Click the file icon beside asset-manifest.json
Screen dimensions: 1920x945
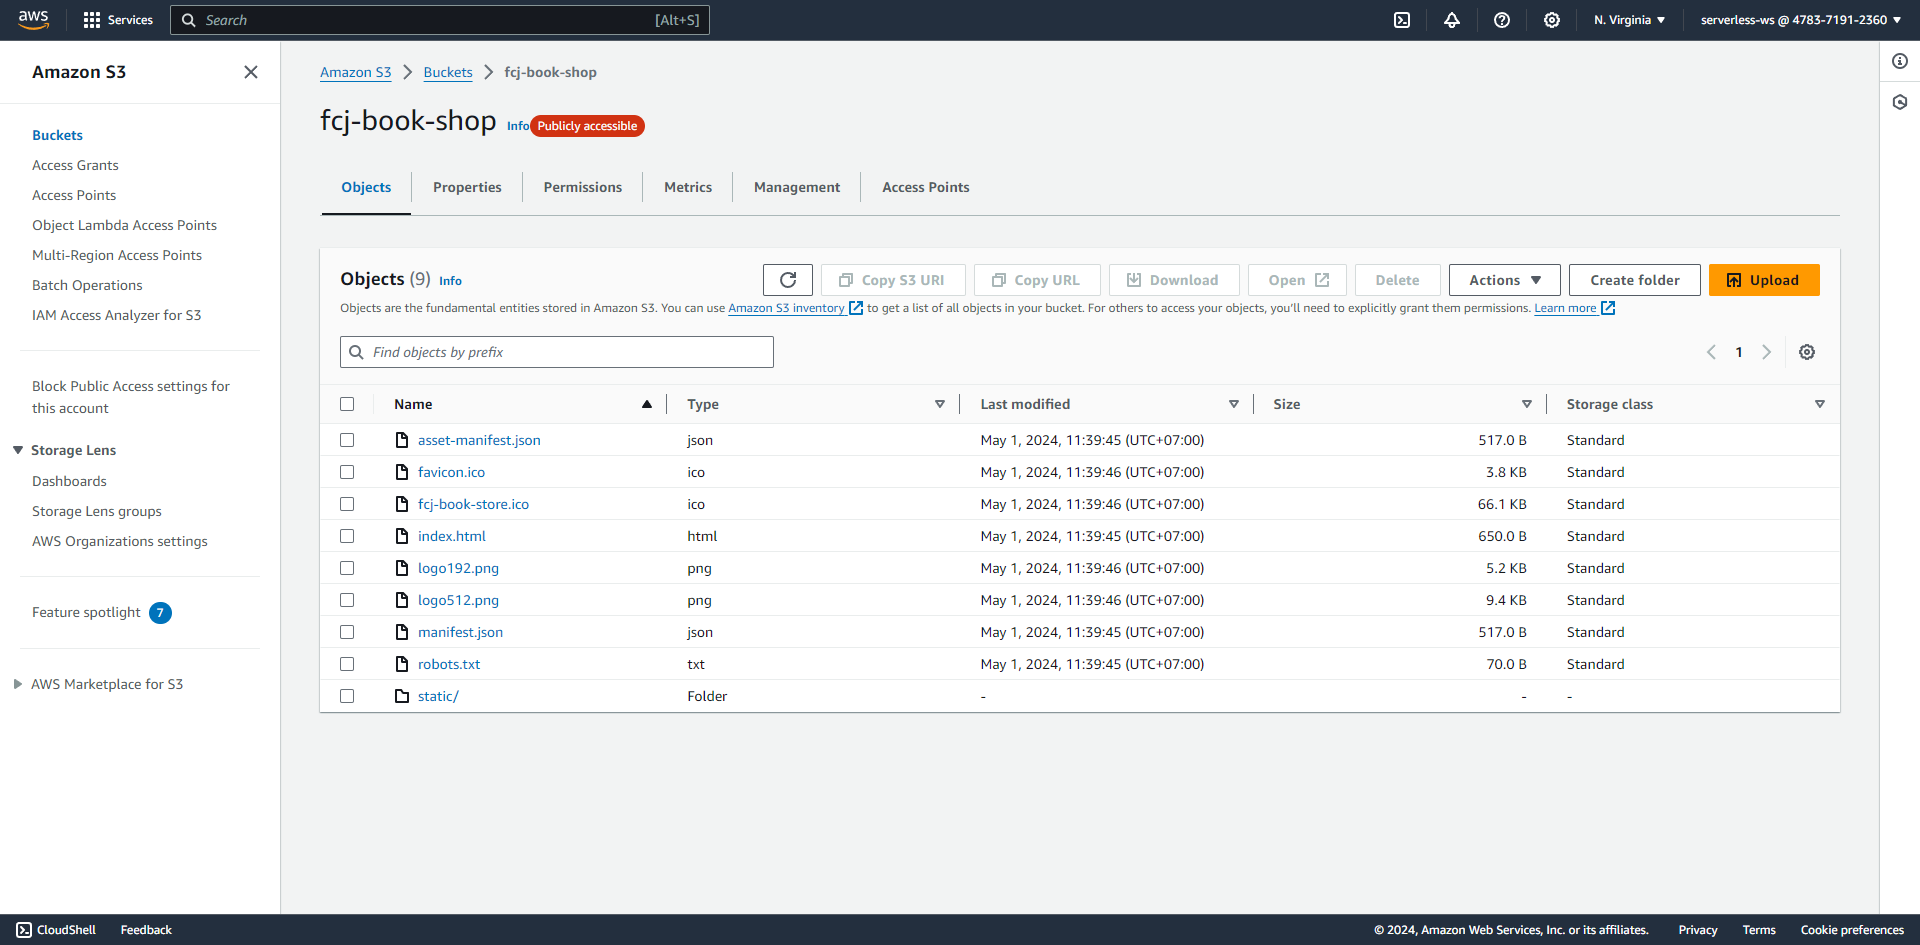coord(402,440)
